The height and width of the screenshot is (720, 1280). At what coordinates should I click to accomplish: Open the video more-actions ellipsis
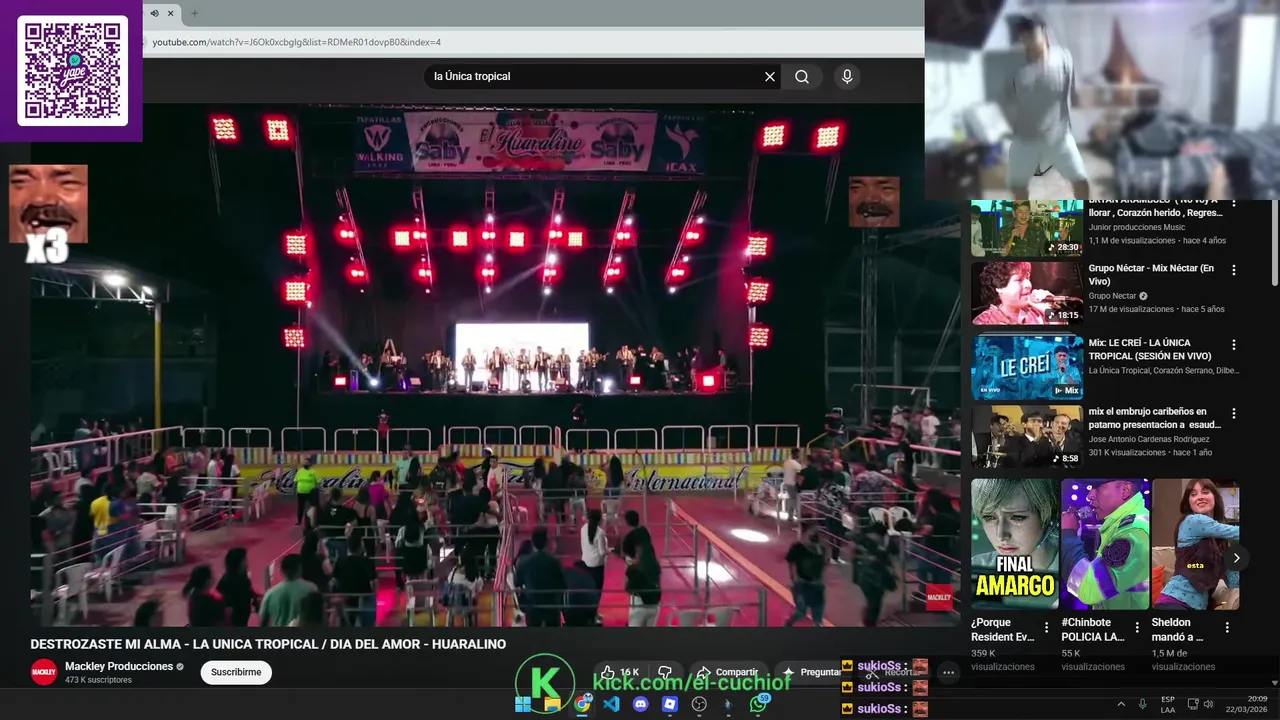(948, 672)
